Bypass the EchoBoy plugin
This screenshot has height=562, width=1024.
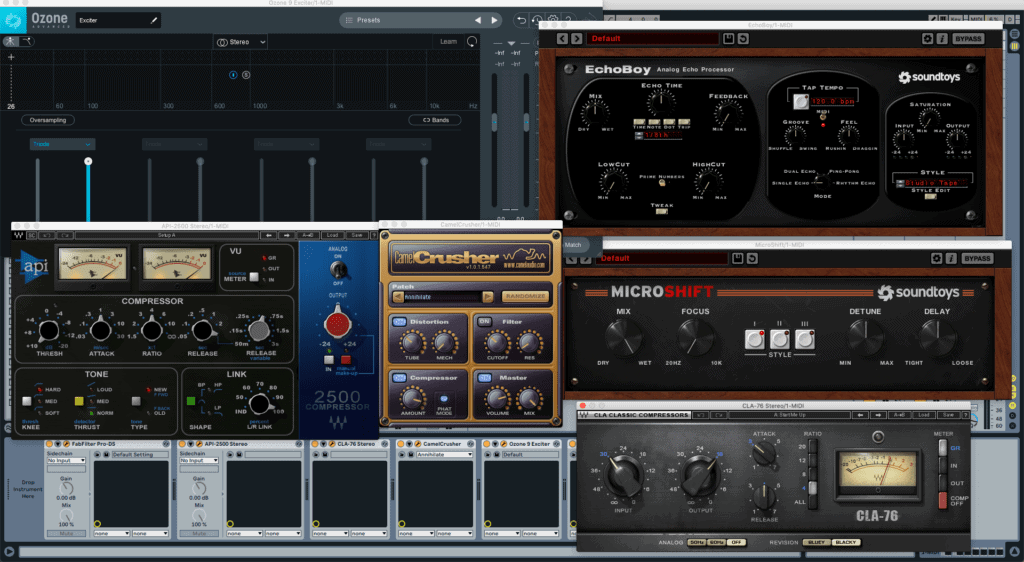pyautogui.click(x=968, y=39)
